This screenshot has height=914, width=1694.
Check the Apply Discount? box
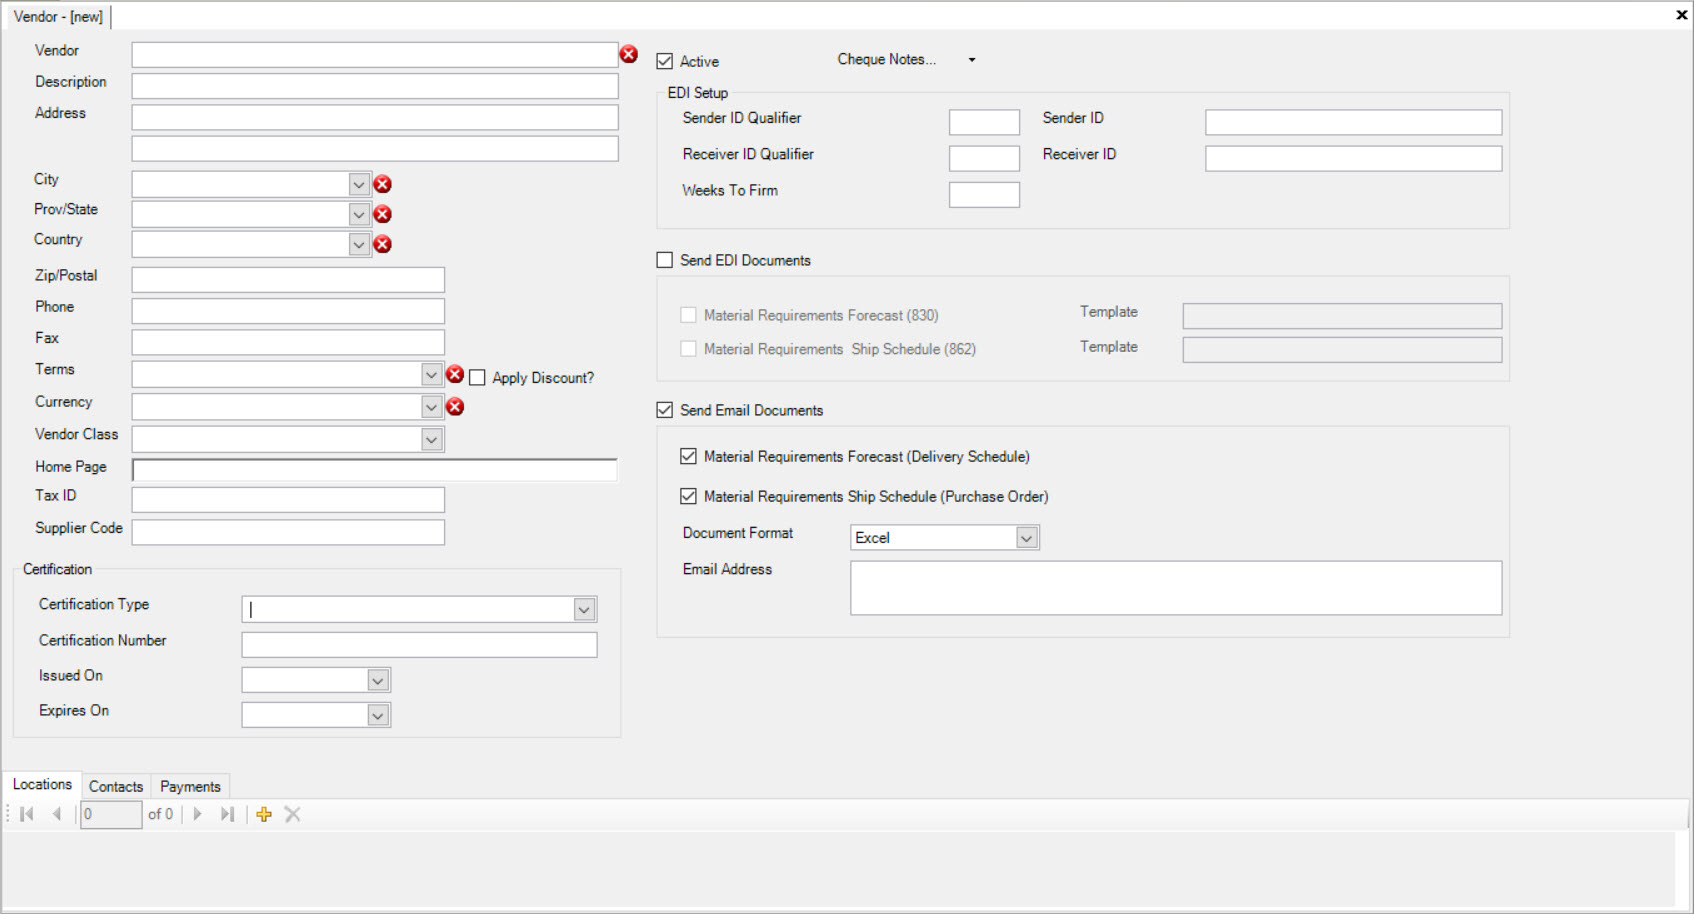477,378
